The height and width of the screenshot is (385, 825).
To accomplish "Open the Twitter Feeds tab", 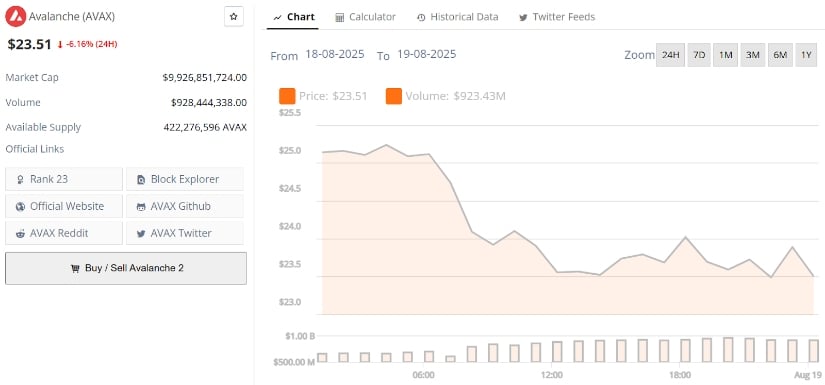I will 557,17.
